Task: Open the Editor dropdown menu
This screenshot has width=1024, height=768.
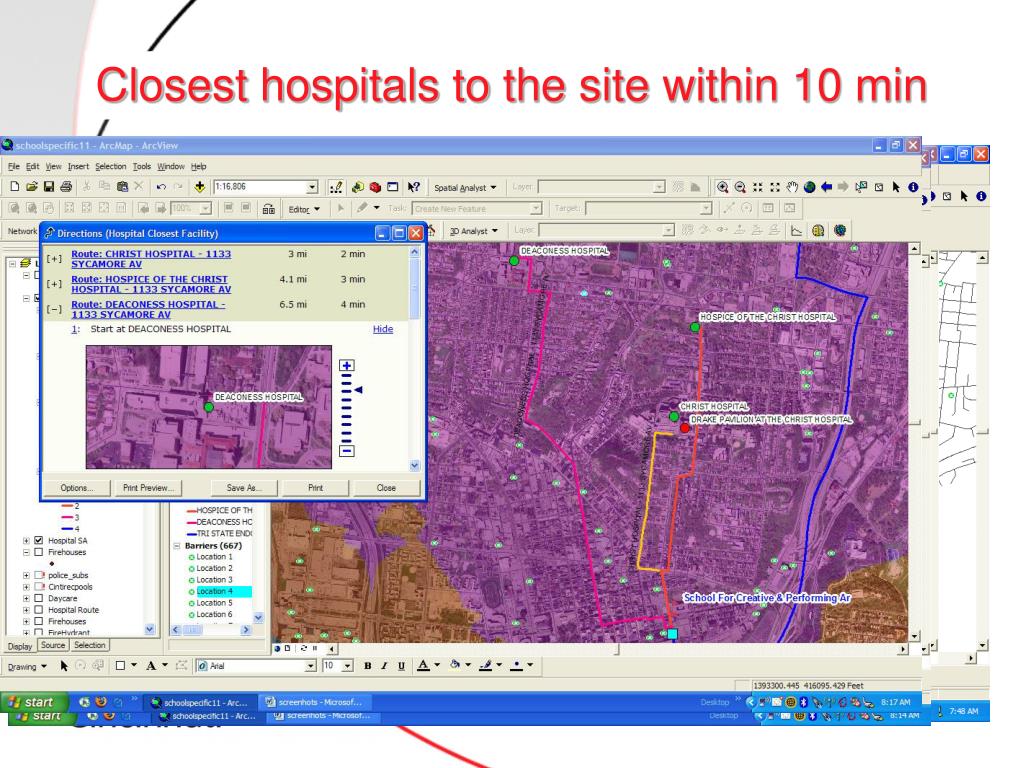Action: pyautogui.click(x=304, y=209)
